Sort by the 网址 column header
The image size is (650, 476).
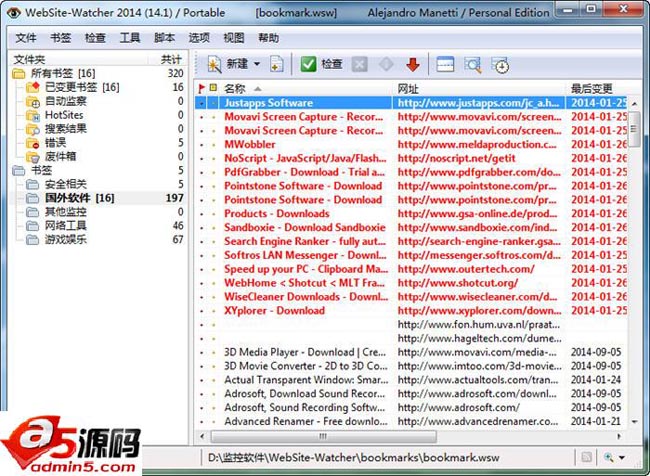(x=408, y=88)
